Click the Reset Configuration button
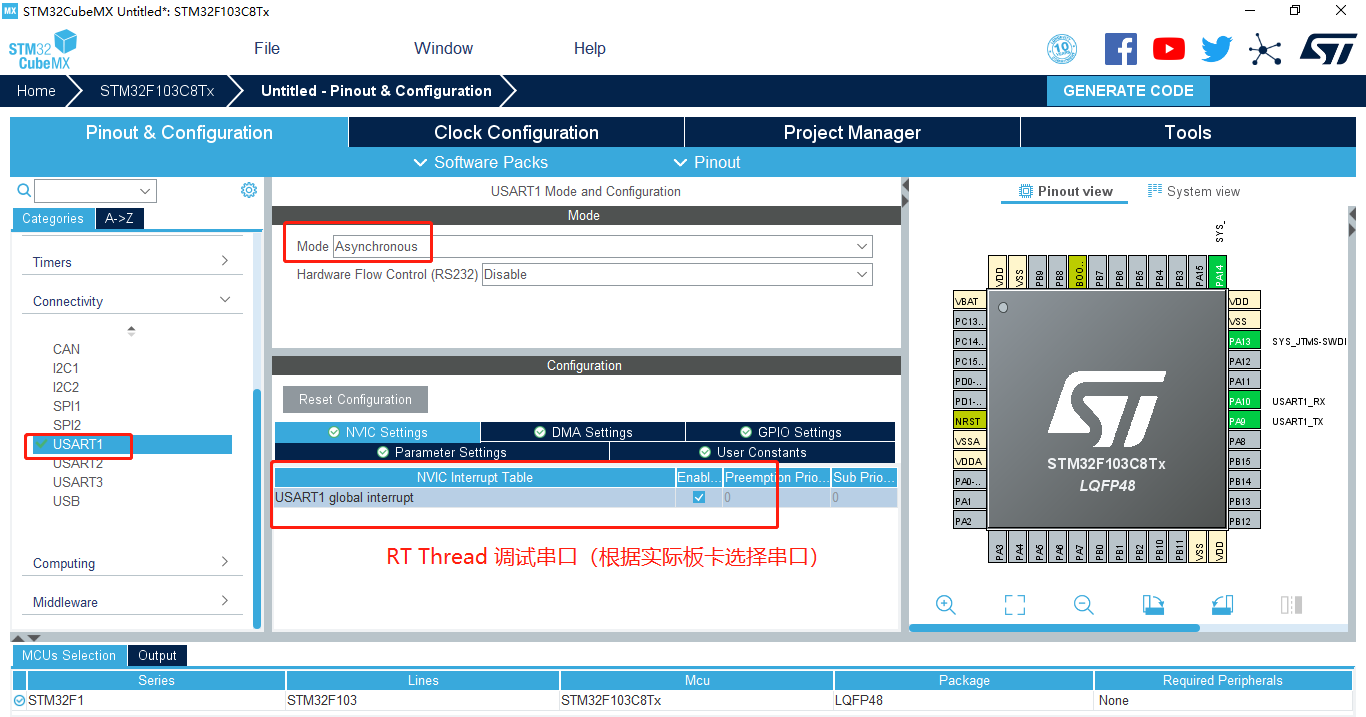Image resolution: width=1366 pixels, height=717 pixels. [355, 399]
